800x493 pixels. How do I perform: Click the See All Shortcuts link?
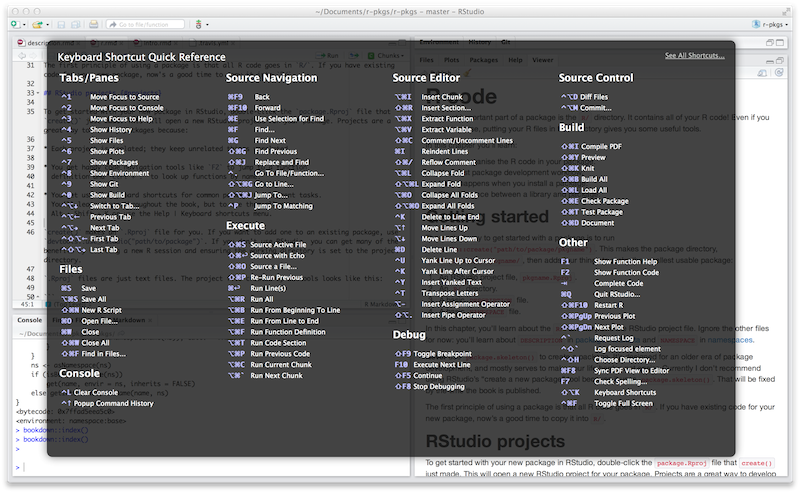(x=694, y=56)
